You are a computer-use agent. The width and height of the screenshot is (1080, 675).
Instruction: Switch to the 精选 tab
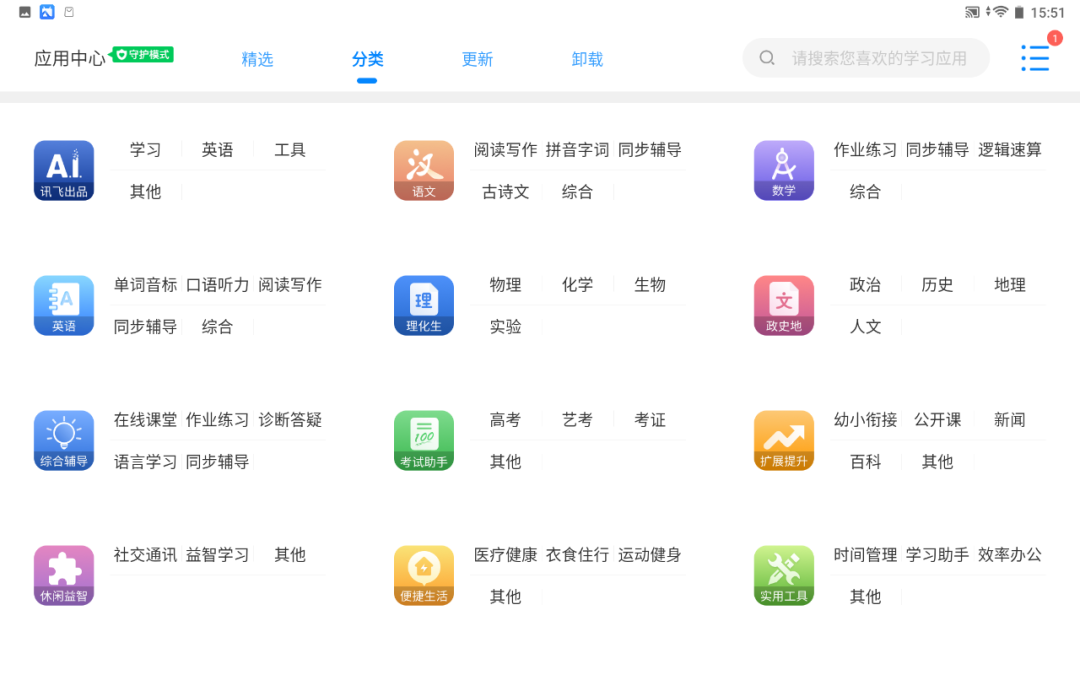point(258,59)
